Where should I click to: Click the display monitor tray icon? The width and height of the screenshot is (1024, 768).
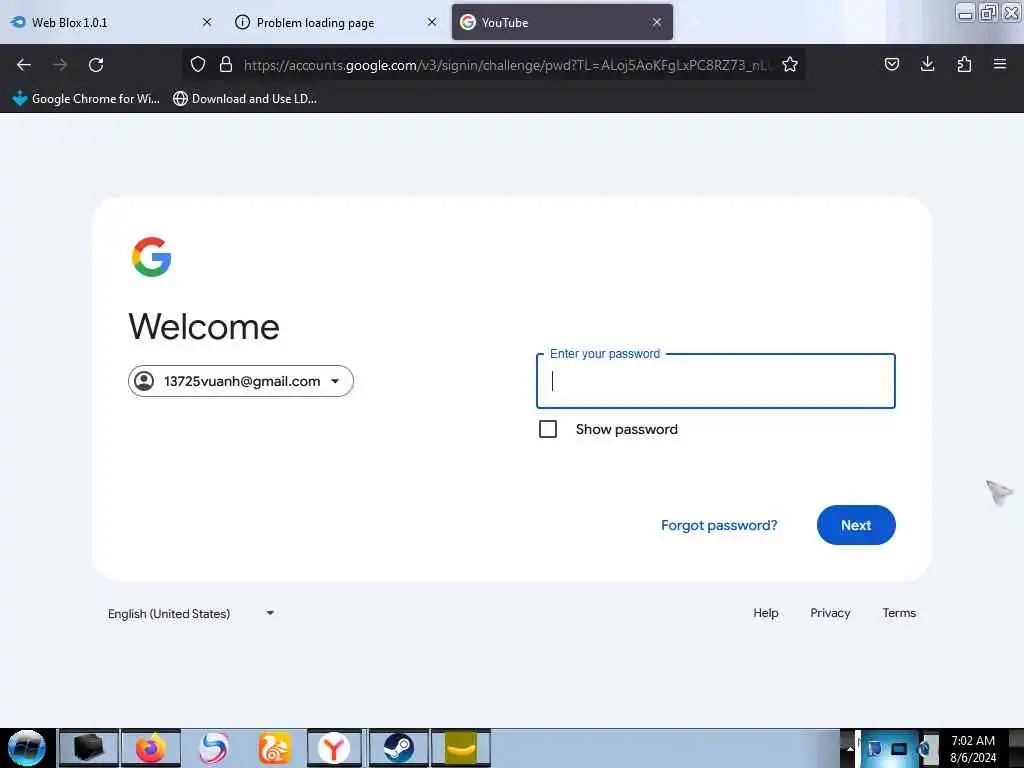899,748
